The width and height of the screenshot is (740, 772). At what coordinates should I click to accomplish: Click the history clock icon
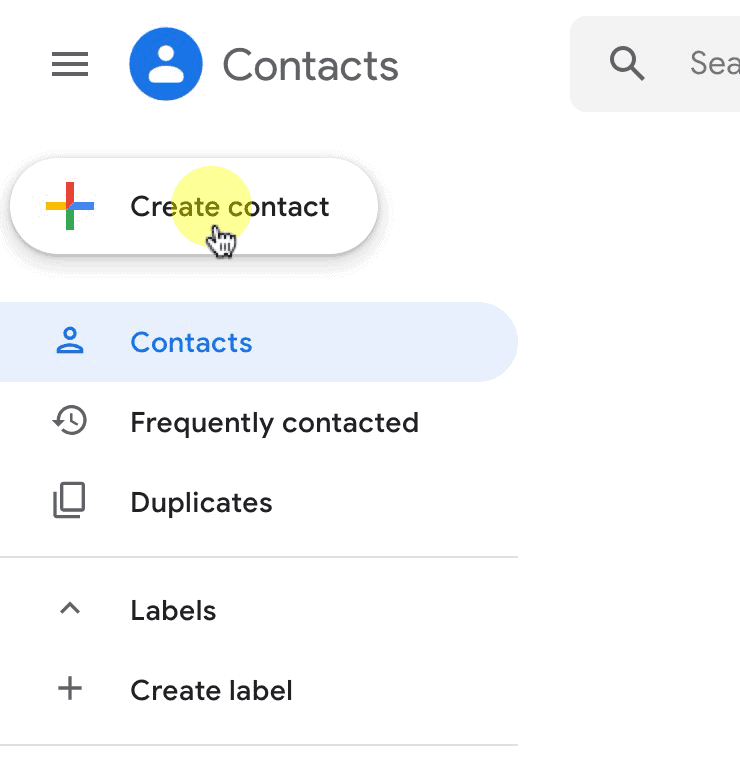tap(70, 421)
